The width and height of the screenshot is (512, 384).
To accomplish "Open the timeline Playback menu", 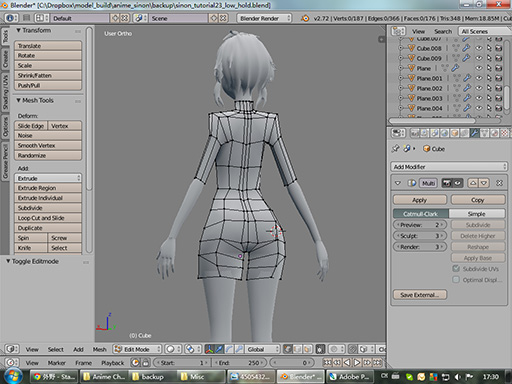I will click(113, 363).
